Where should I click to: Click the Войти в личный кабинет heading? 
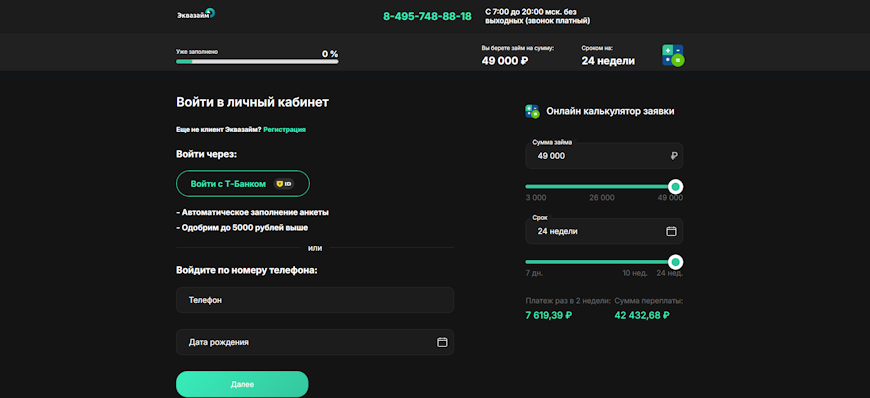tap(252, 102)
